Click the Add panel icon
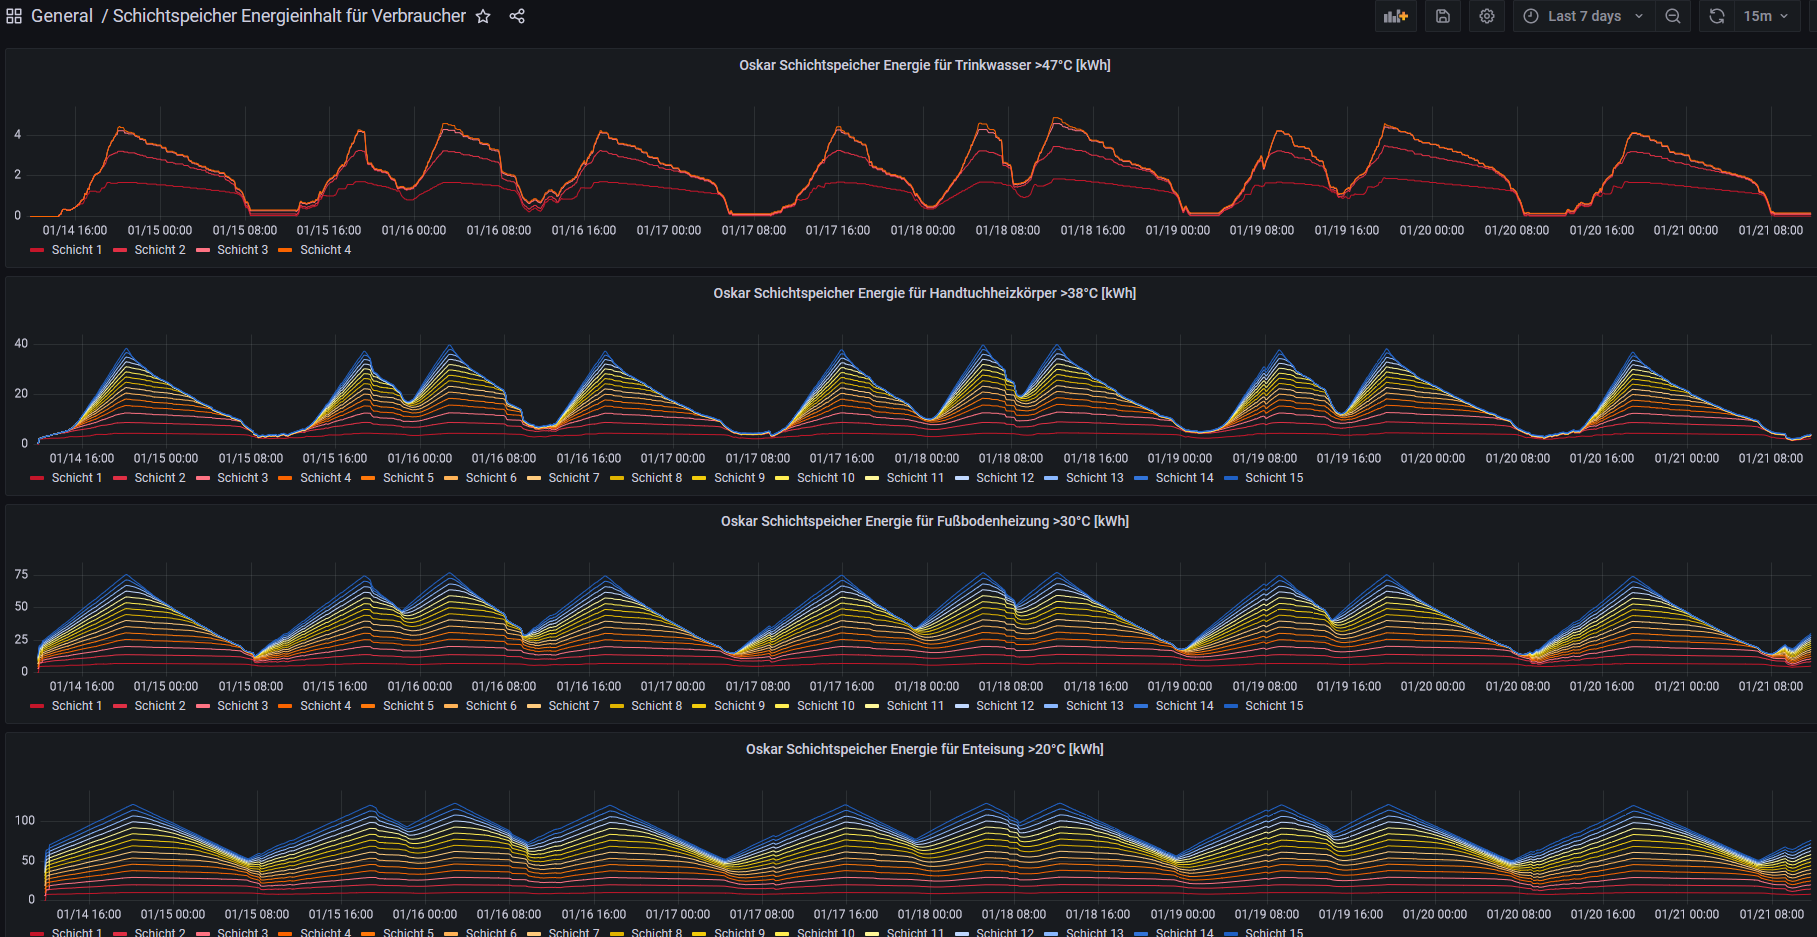The width and height of the screenshot is (1817, 937). (x=1395, y=16)
